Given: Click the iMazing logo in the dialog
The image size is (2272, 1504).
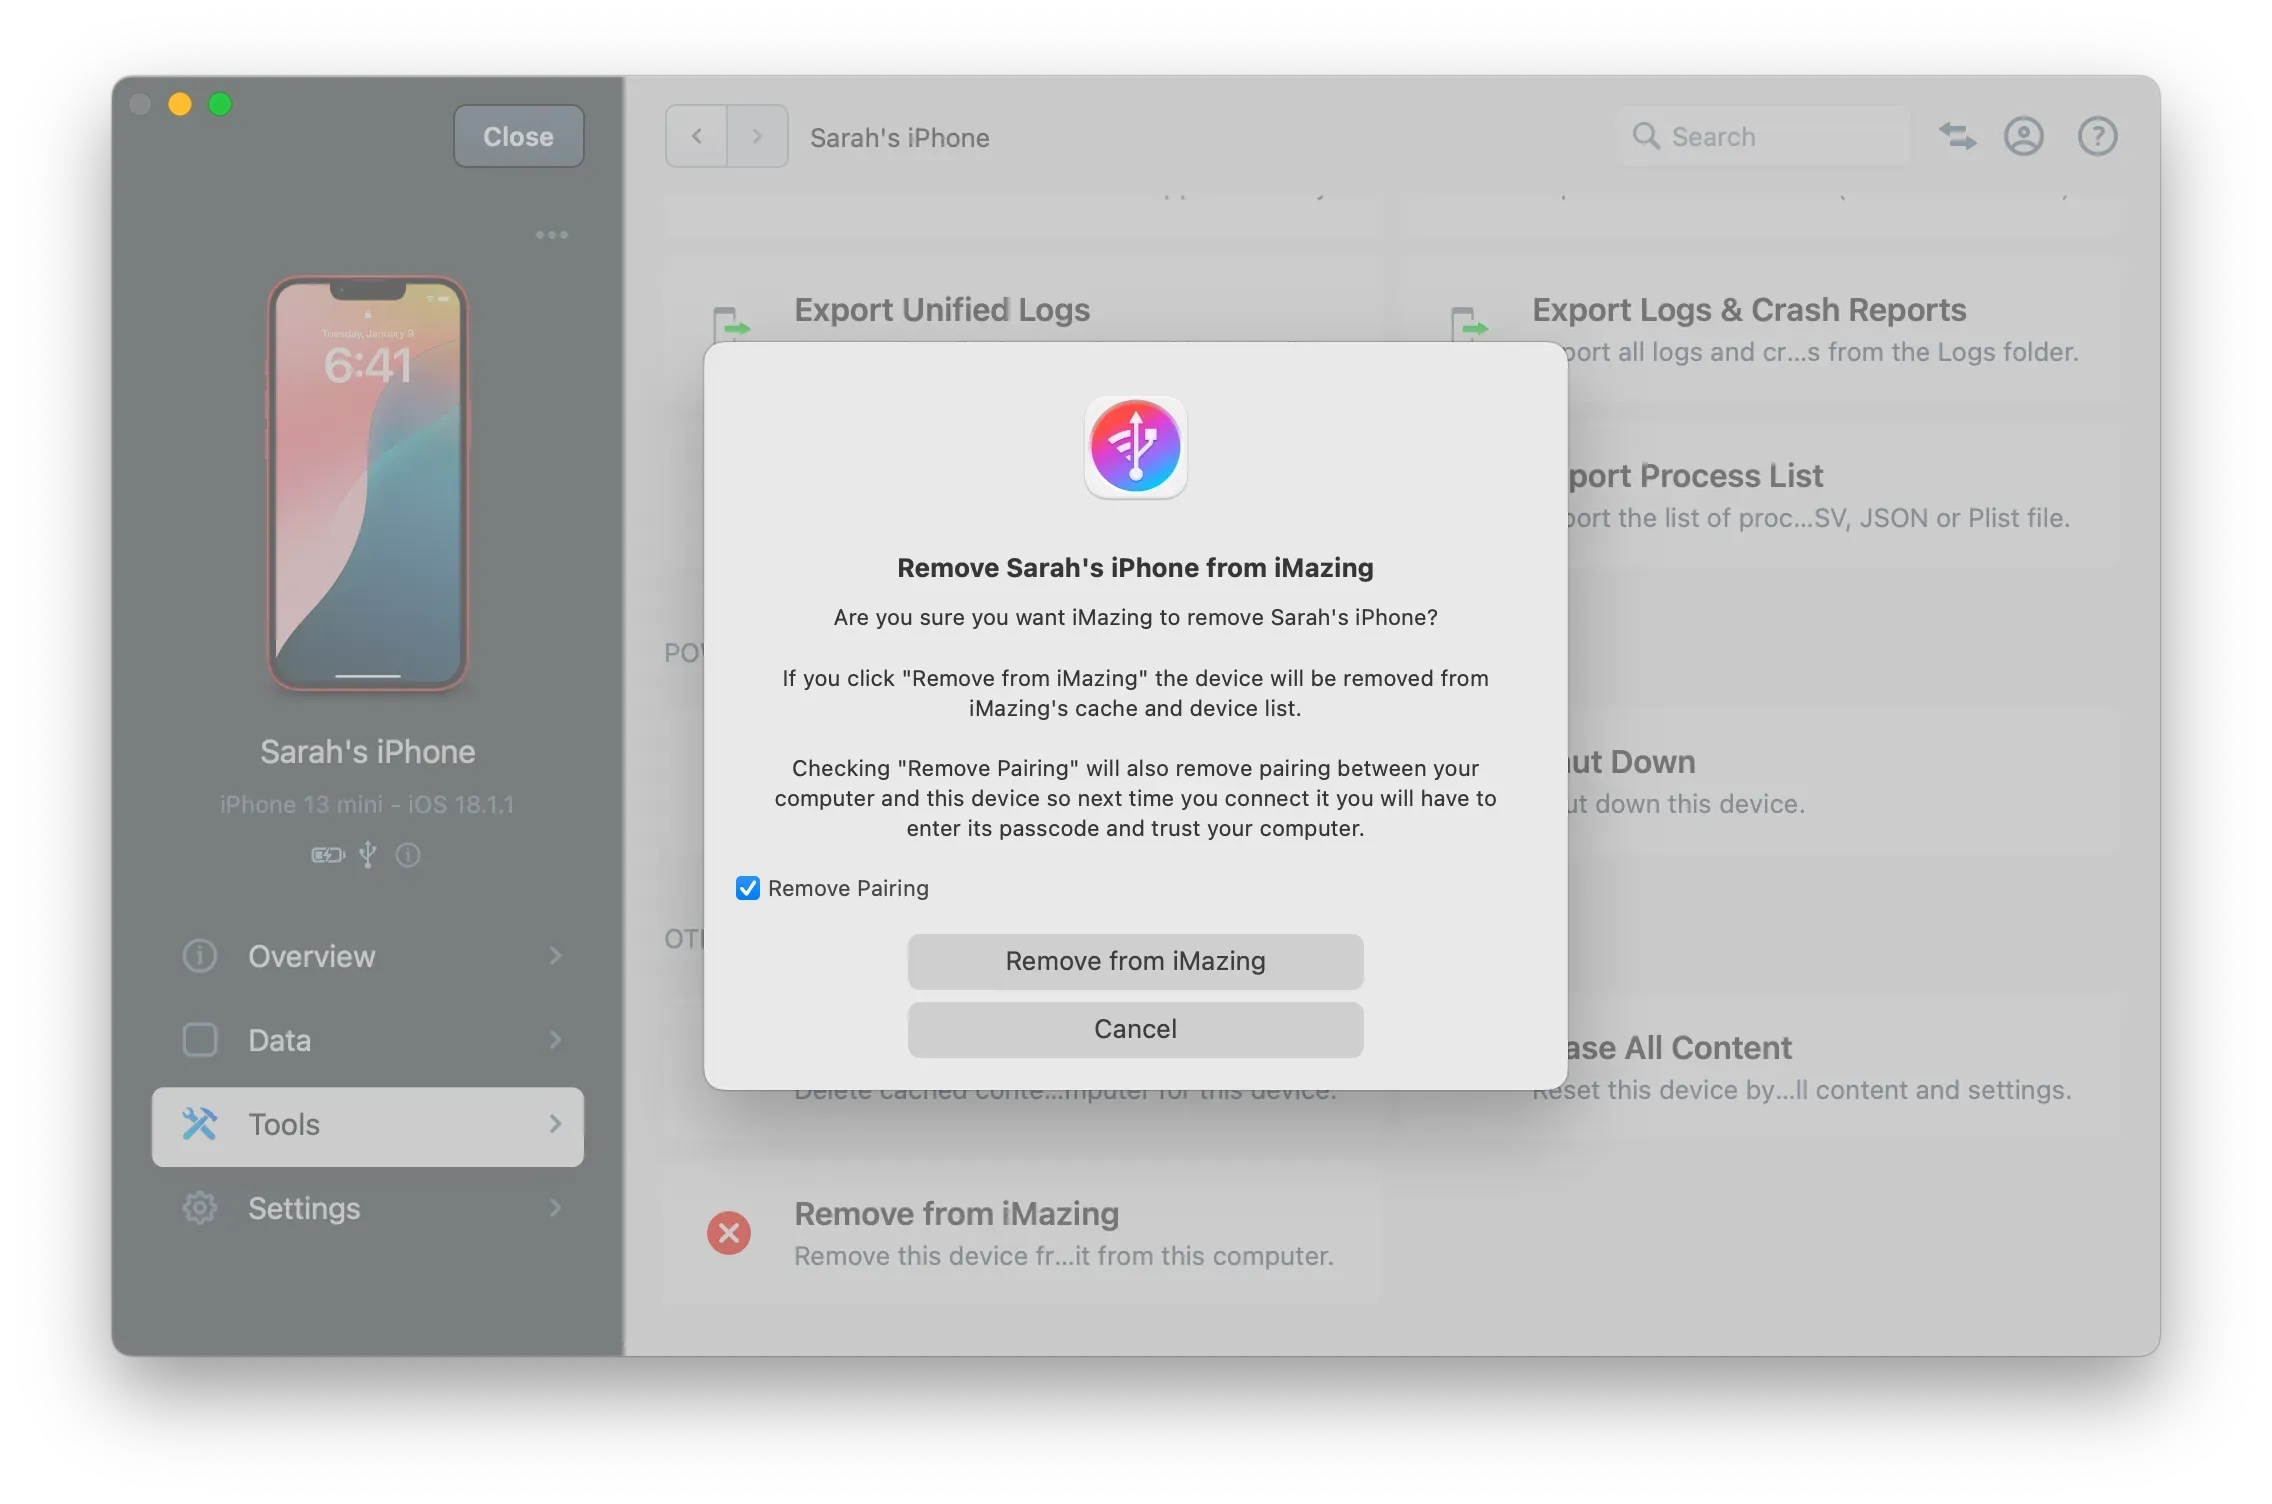Looking at the screenshot, I should pos(1135,447).
